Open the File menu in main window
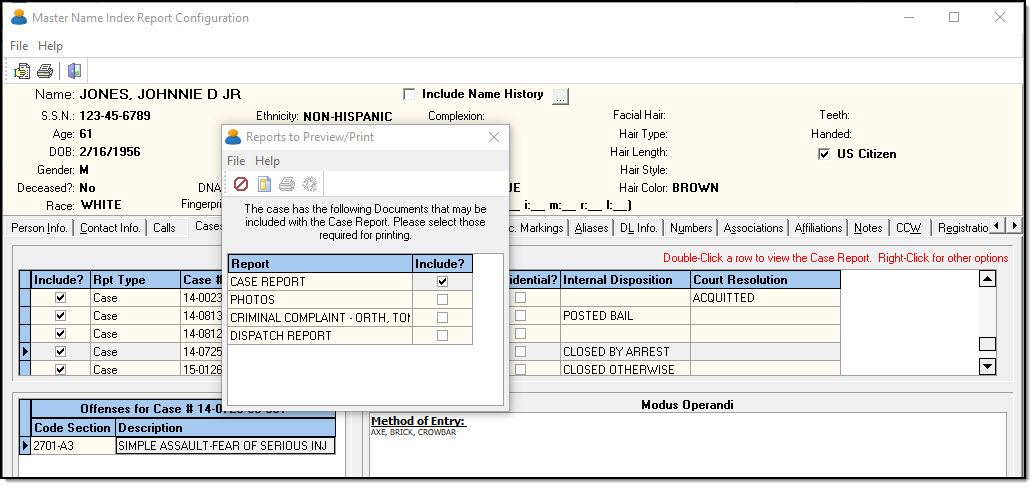This screenshot has width=1034, height=487. point(19,46)
